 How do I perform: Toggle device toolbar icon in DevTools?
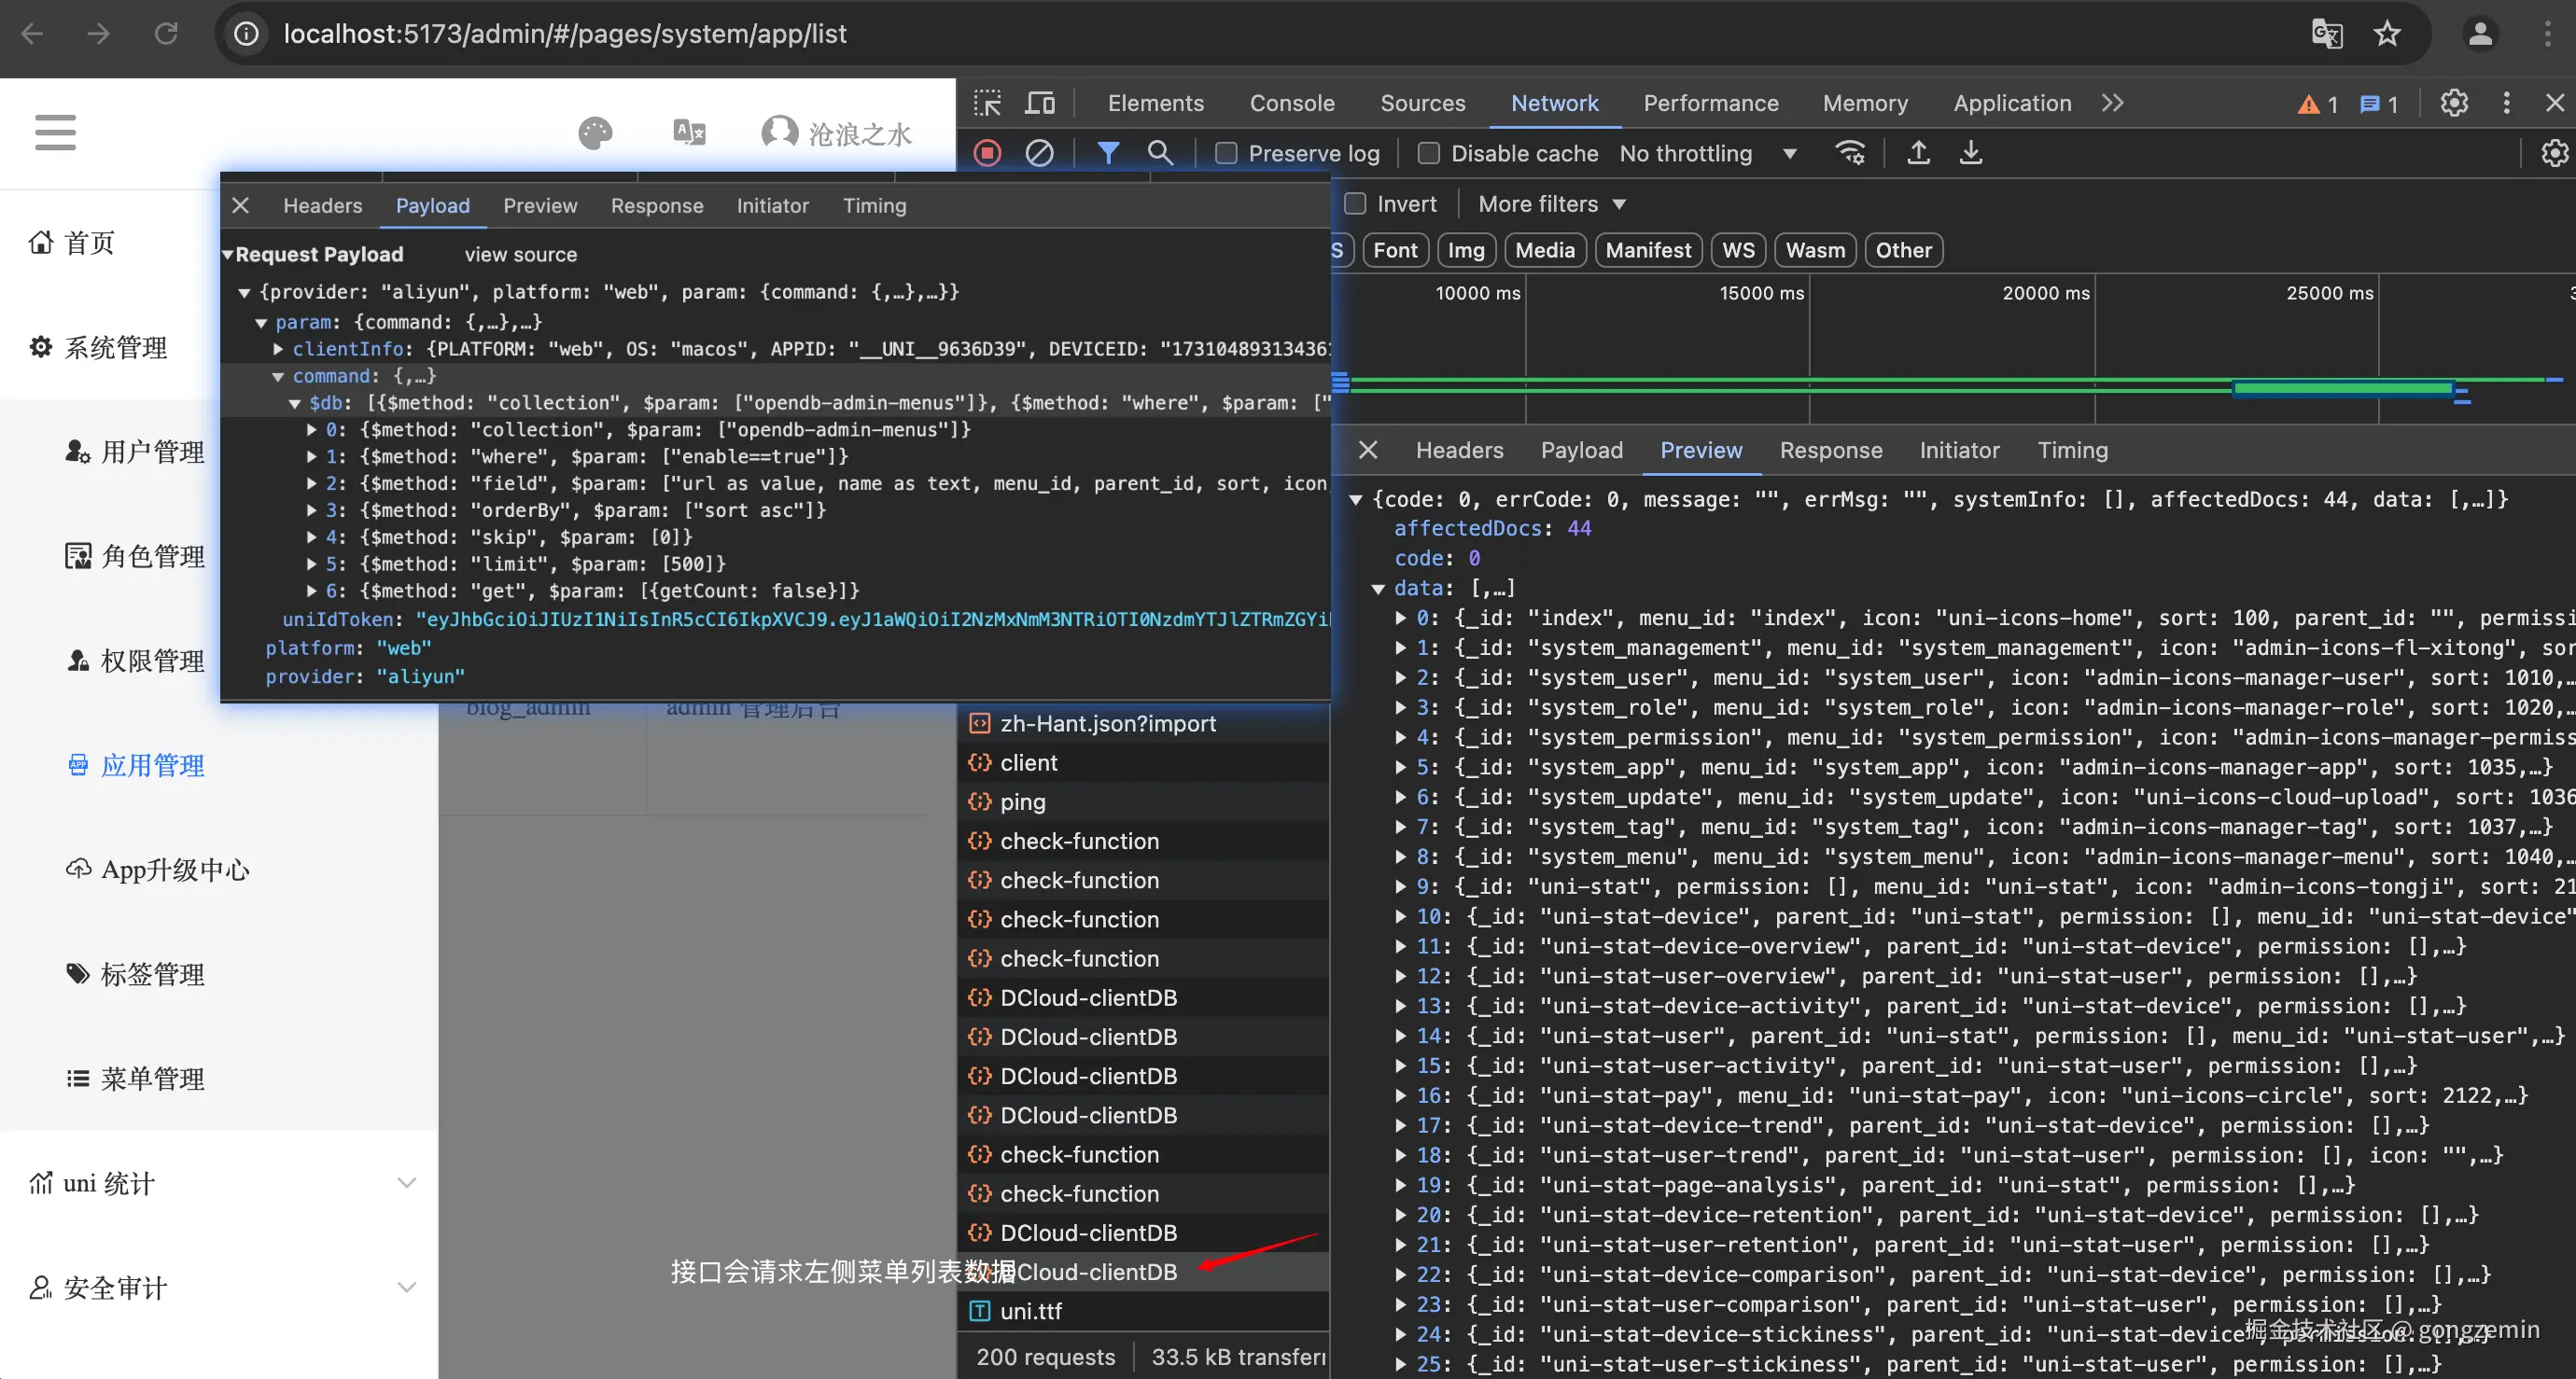pos(1040,103)
